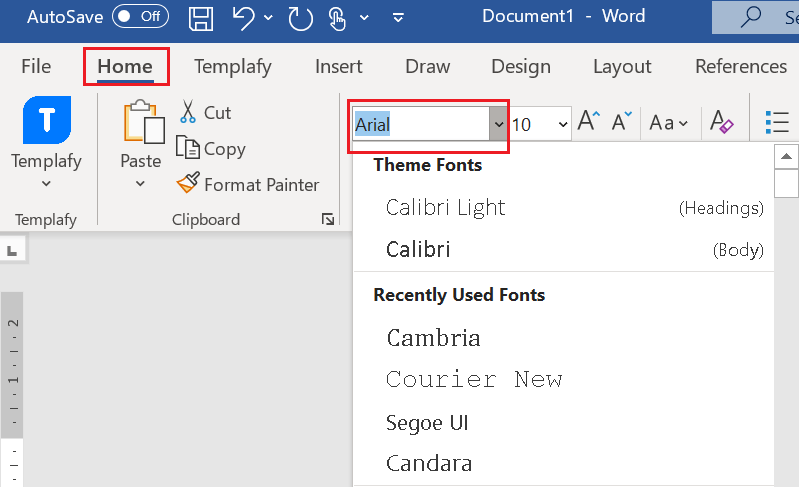Expand the Paste options arrow
799x487 pixels.
tap(140, 183)
